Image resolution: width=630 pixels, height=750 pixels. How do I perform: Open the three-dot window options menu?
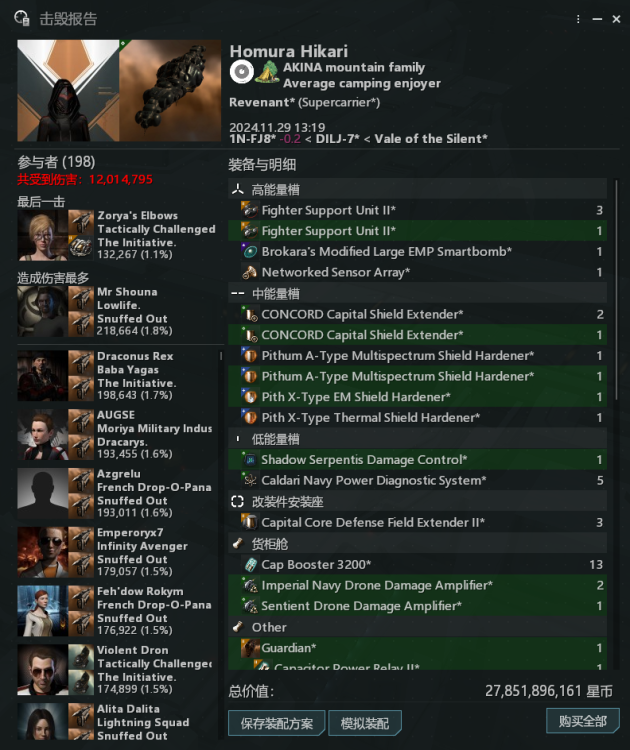578,19
